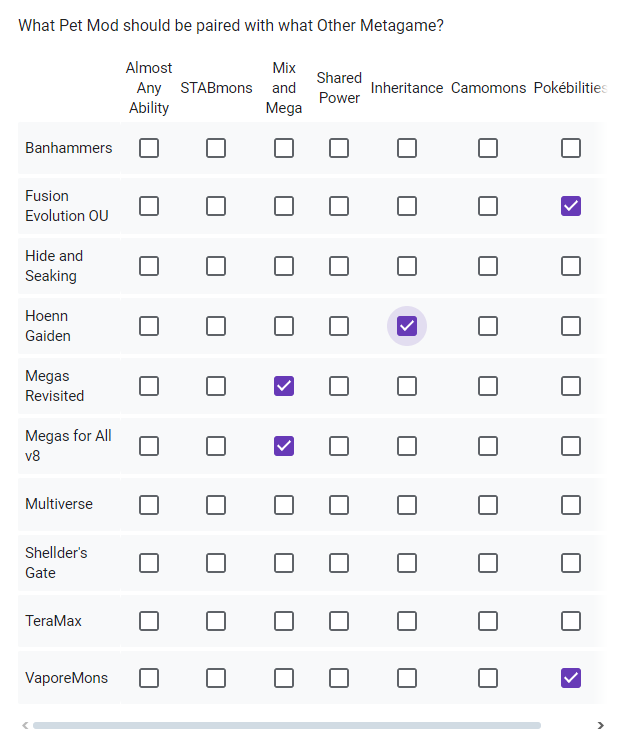Check Shellder's Gate Inheritance checkbox
The height and width of the screenshot is (745, 617).
coord(407,563)
